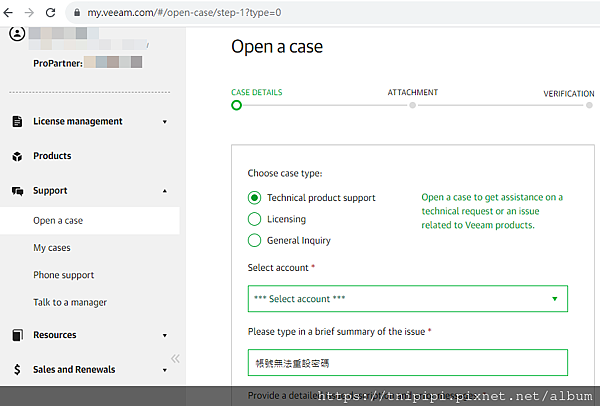
Task: Click the Open a case page heading
Action: tap(277, 47)
